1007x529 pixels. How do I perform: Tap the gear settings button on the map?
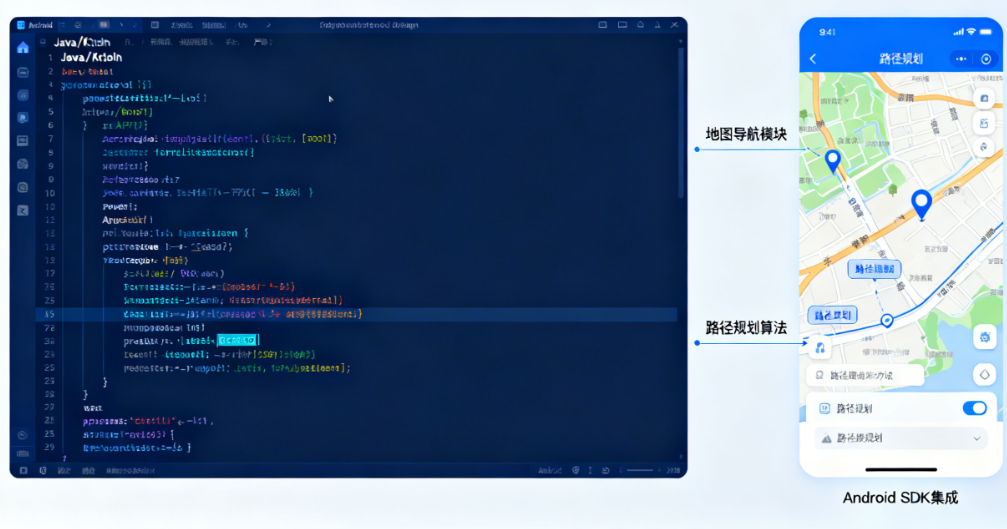(985, 337)
